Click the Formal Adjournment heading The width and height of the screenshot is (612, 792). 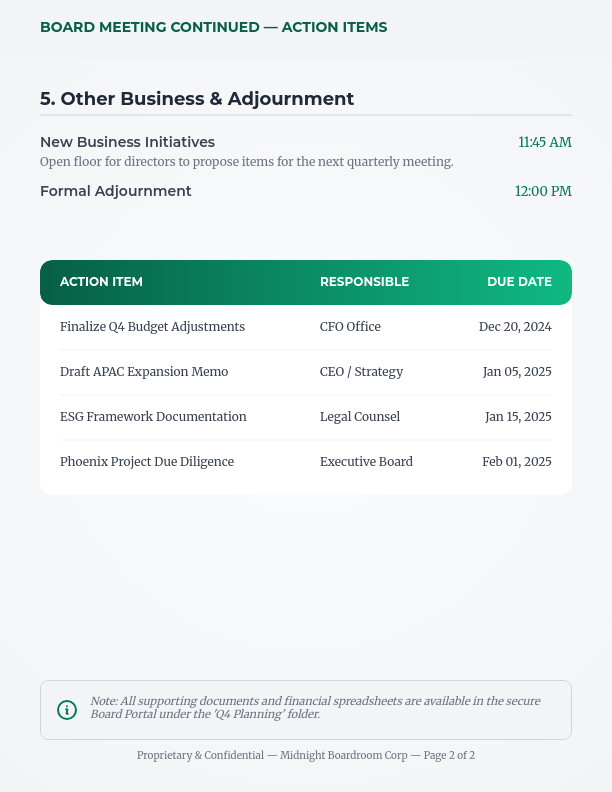115,191
